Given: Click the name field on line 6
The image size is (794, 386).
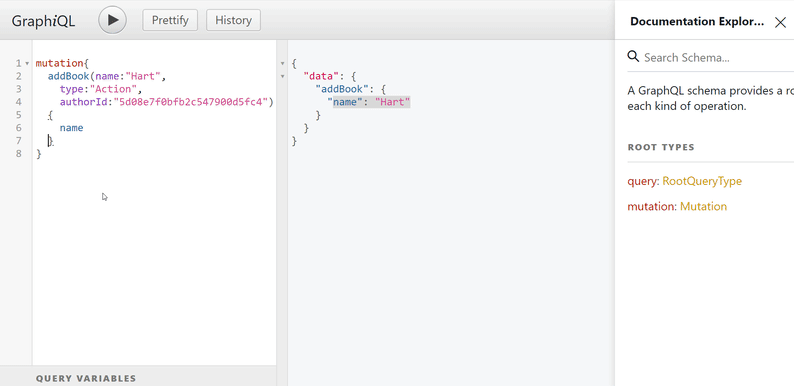Looking at the screenshot, I should [71, 128].
